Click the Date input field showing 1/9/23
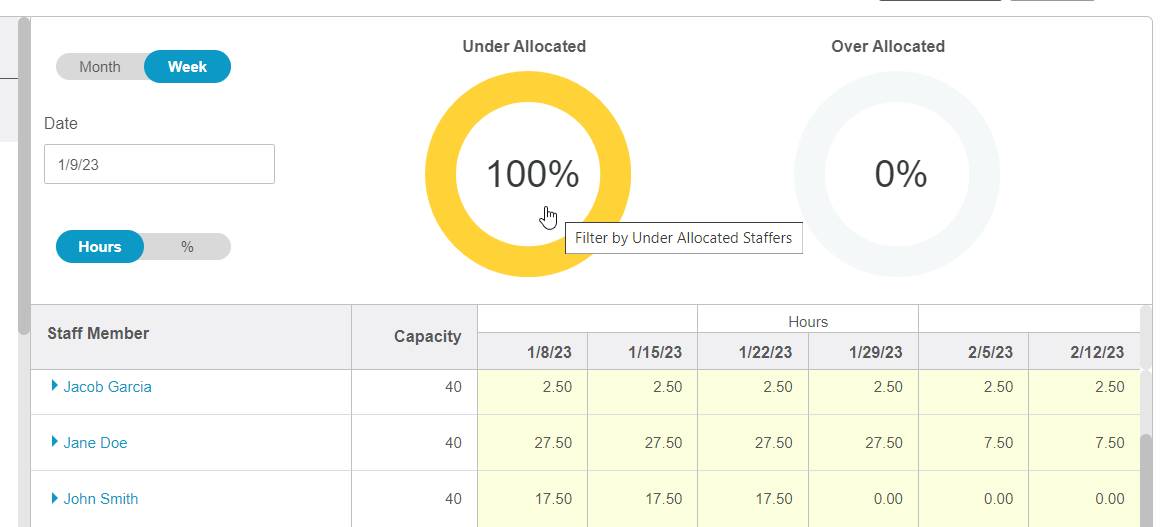Image resolution: width=1164 pixels, height=527 pixels. click(x=159, y=164)
